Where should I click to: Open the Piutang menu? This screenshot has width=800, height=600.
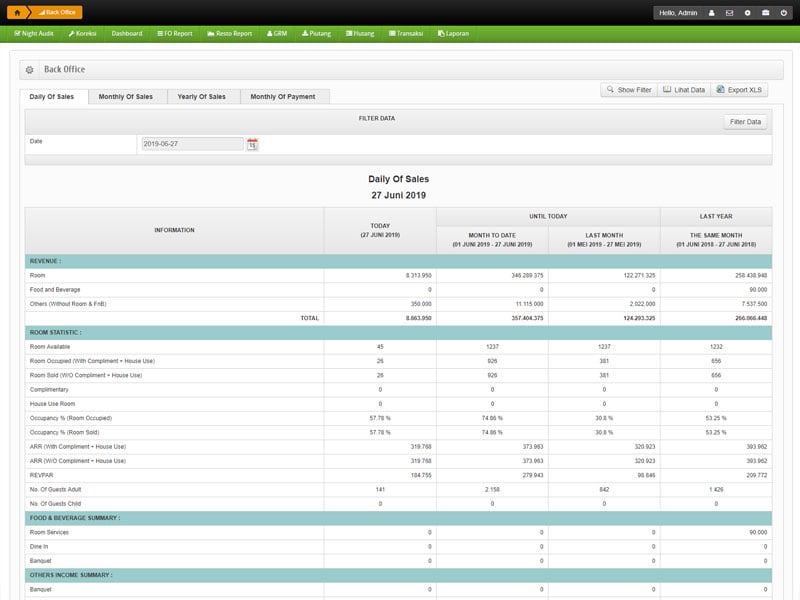tap(316, 33)
